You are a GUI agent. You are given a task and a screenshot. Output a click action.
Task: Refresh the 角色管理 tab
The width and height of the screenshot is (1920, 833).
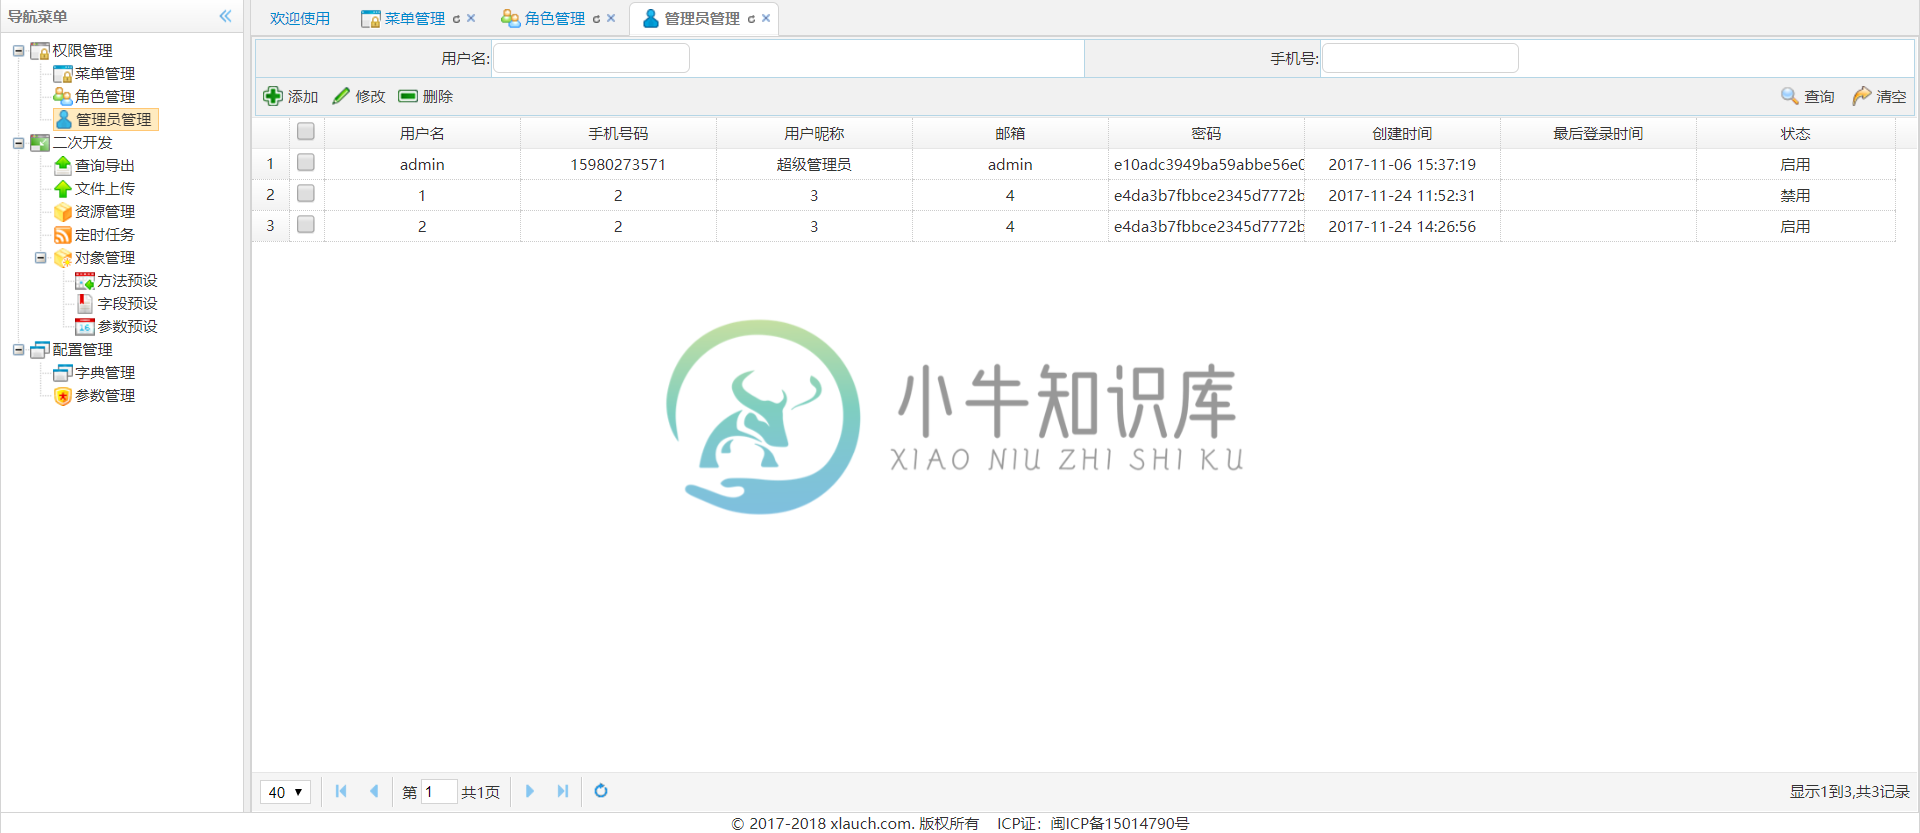(x=596, y=19)
